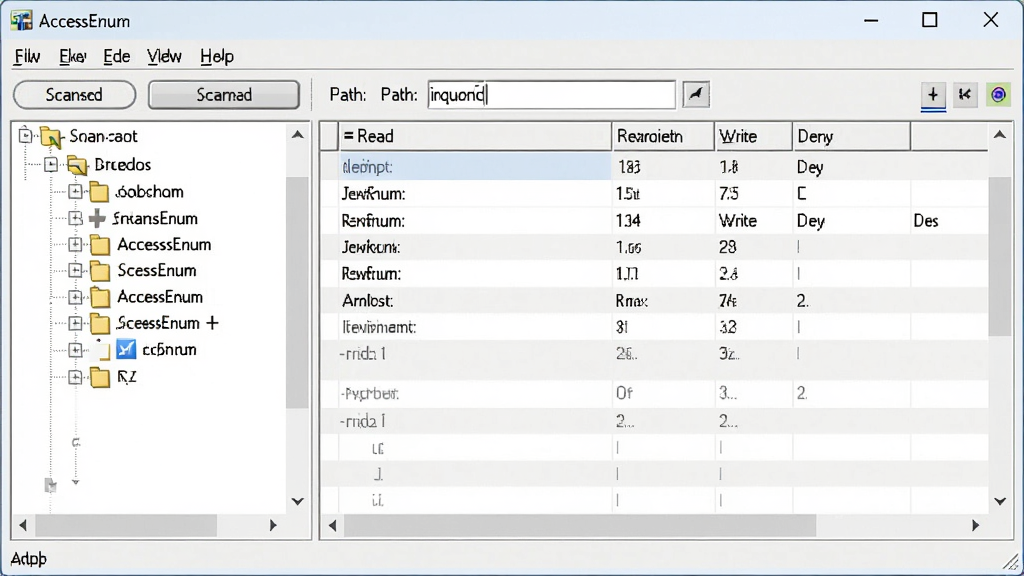
Task: Click tree panel scroll left arrow
Action: pos(23,525)
